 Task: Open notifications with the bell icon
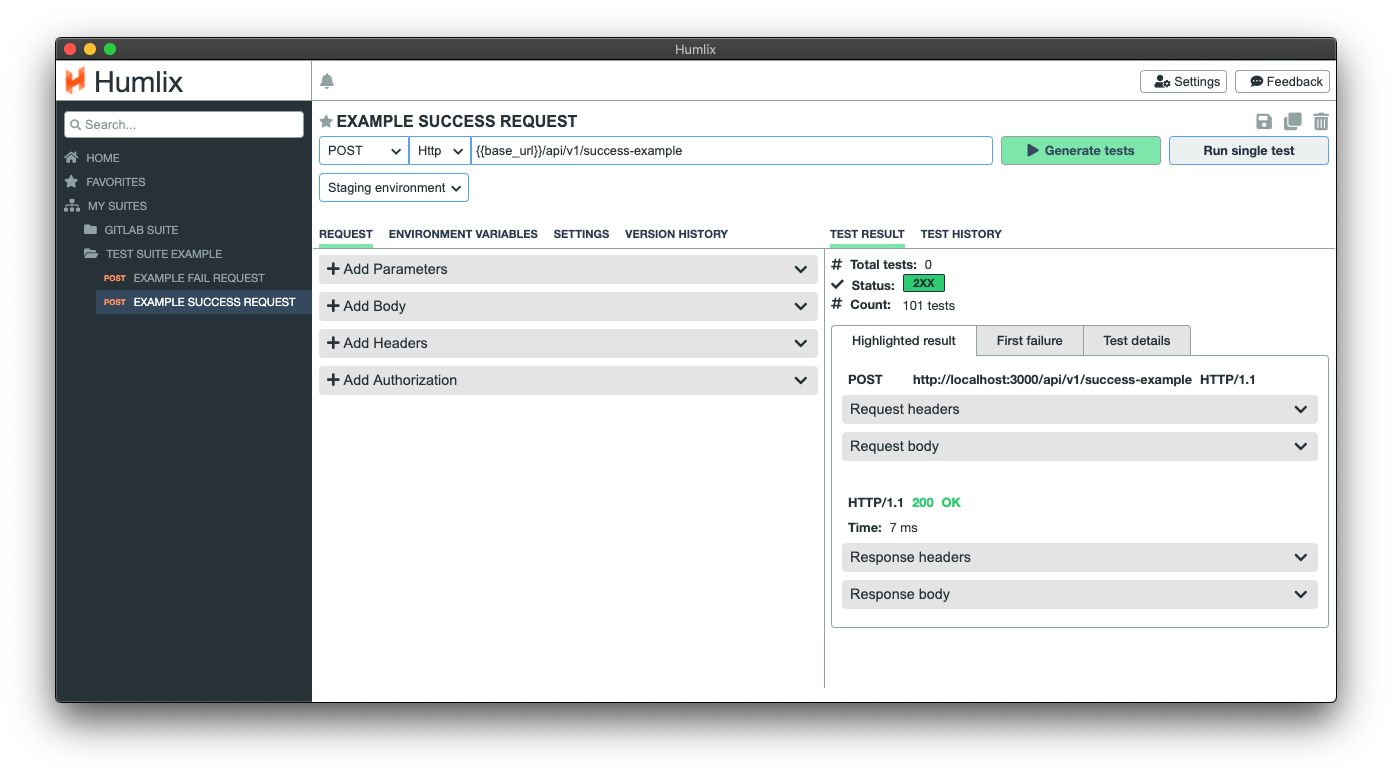tap(327, 80)
